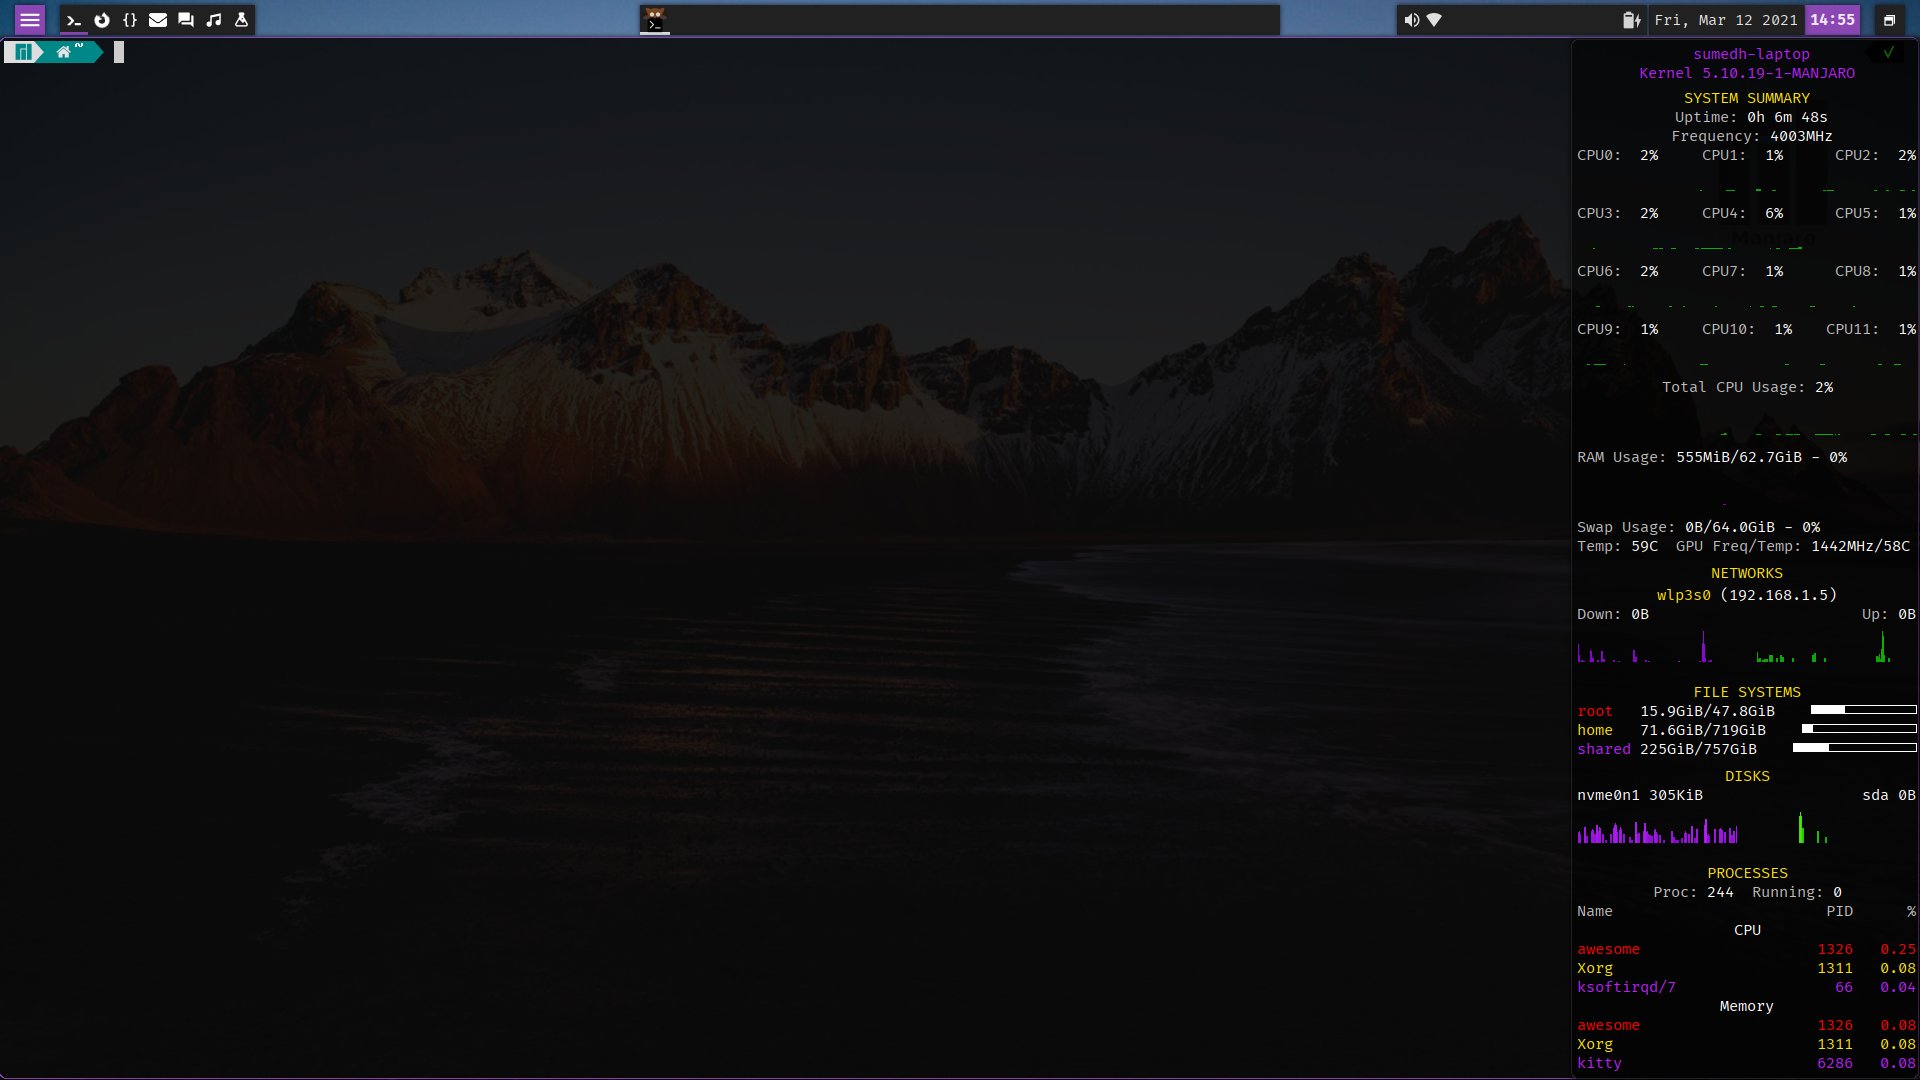The width and height of the screenshot is (1920, 1080).
Task: Click the battery charging indicator
Action: tap(1631, 20)
